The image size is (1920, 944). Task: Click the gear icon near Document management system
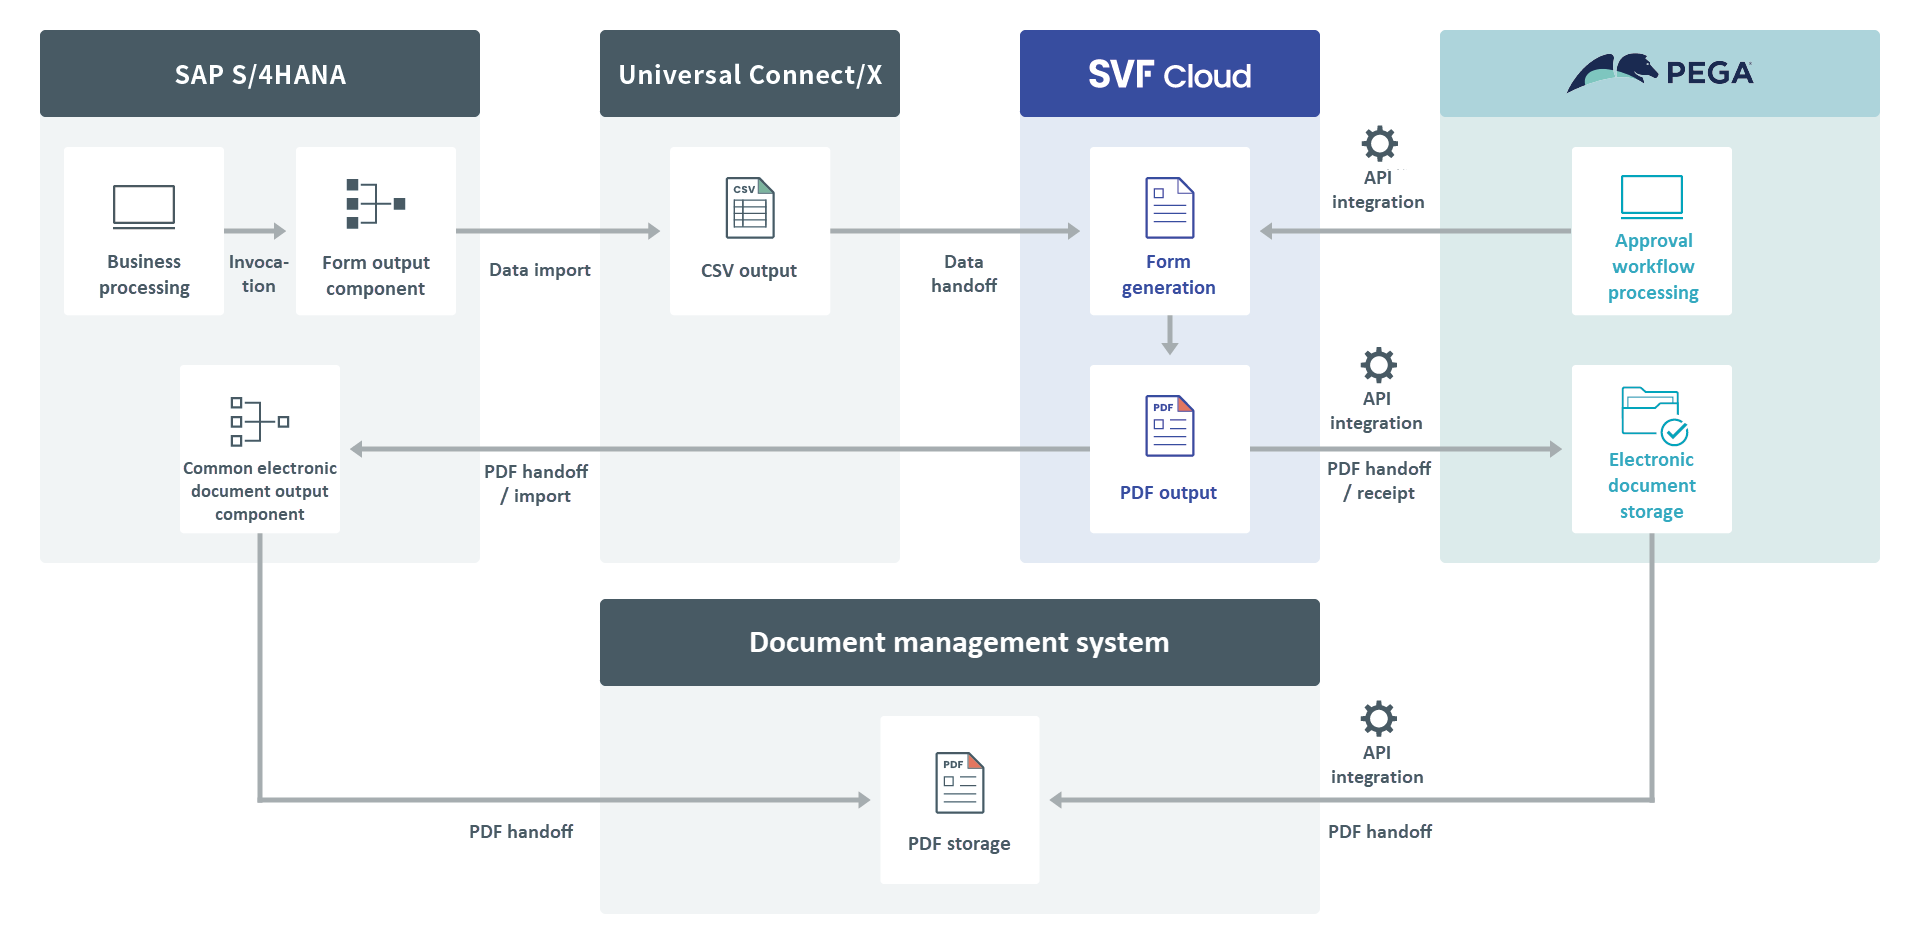[1378, 718]
